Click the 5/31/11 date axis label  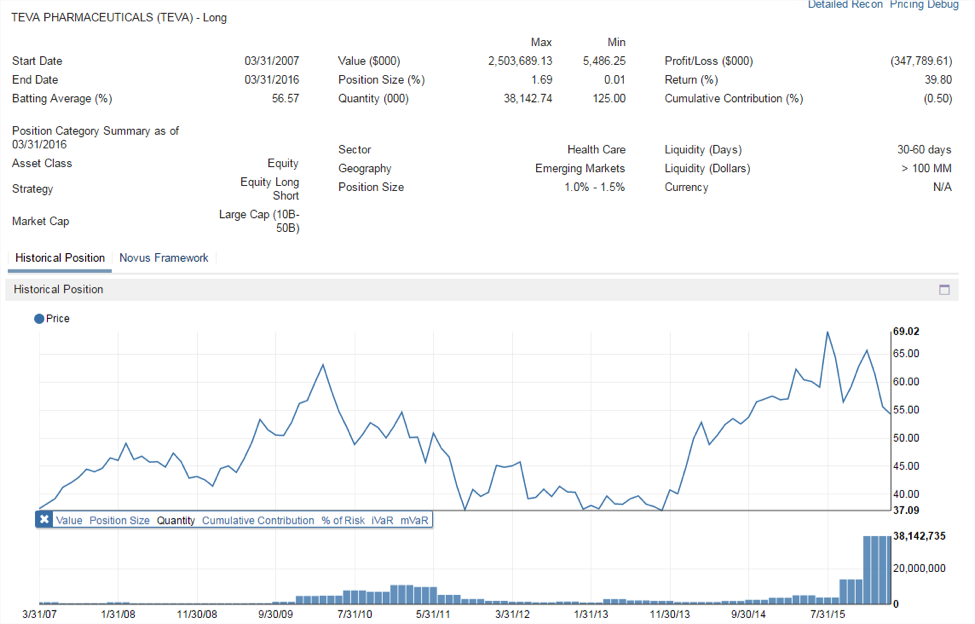[433, 614]
